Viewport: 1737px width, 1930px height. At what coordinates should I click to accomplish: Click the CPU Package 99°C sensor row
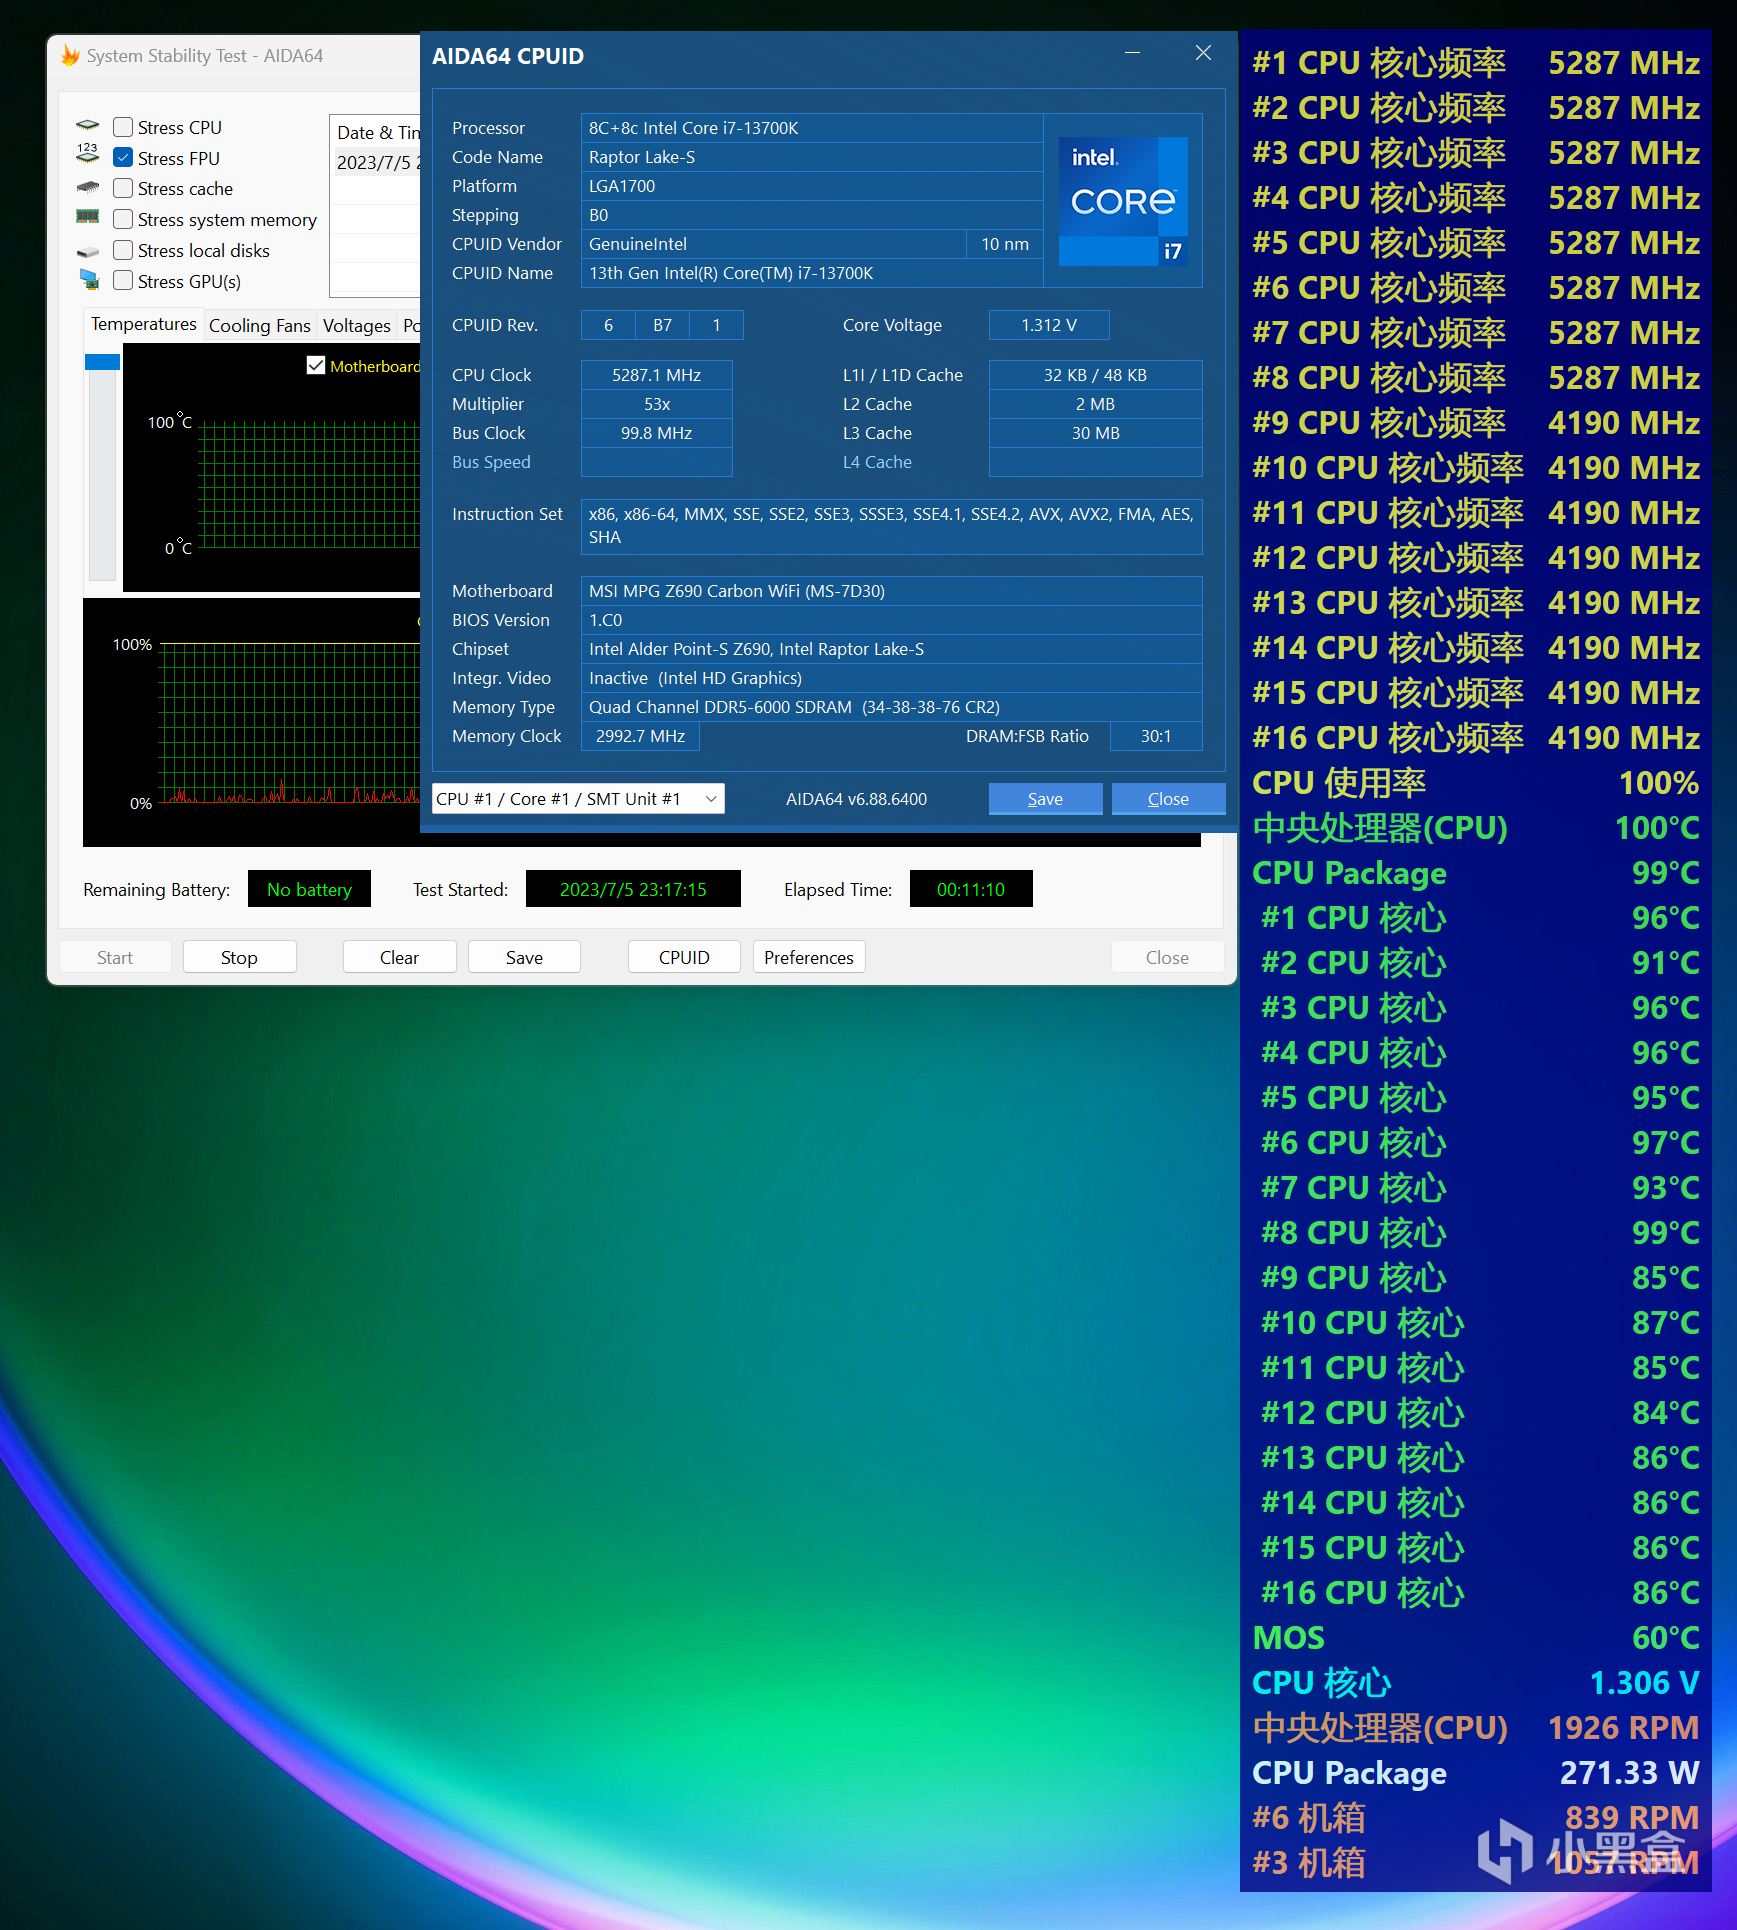coord(1476,873)
